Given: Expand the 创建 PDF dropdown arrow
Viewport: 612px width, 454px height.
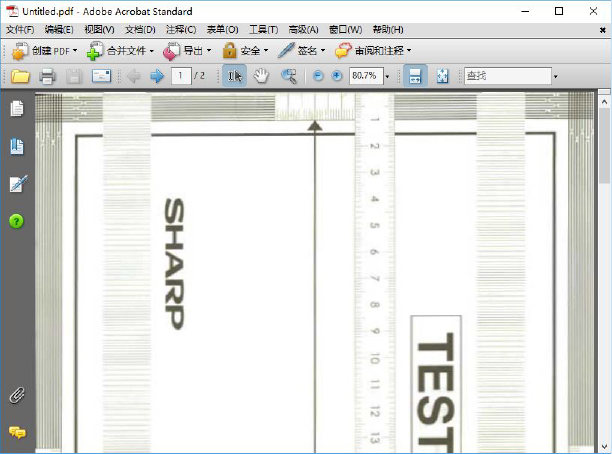Looking at the screenshot, I should tap(75, 51).
